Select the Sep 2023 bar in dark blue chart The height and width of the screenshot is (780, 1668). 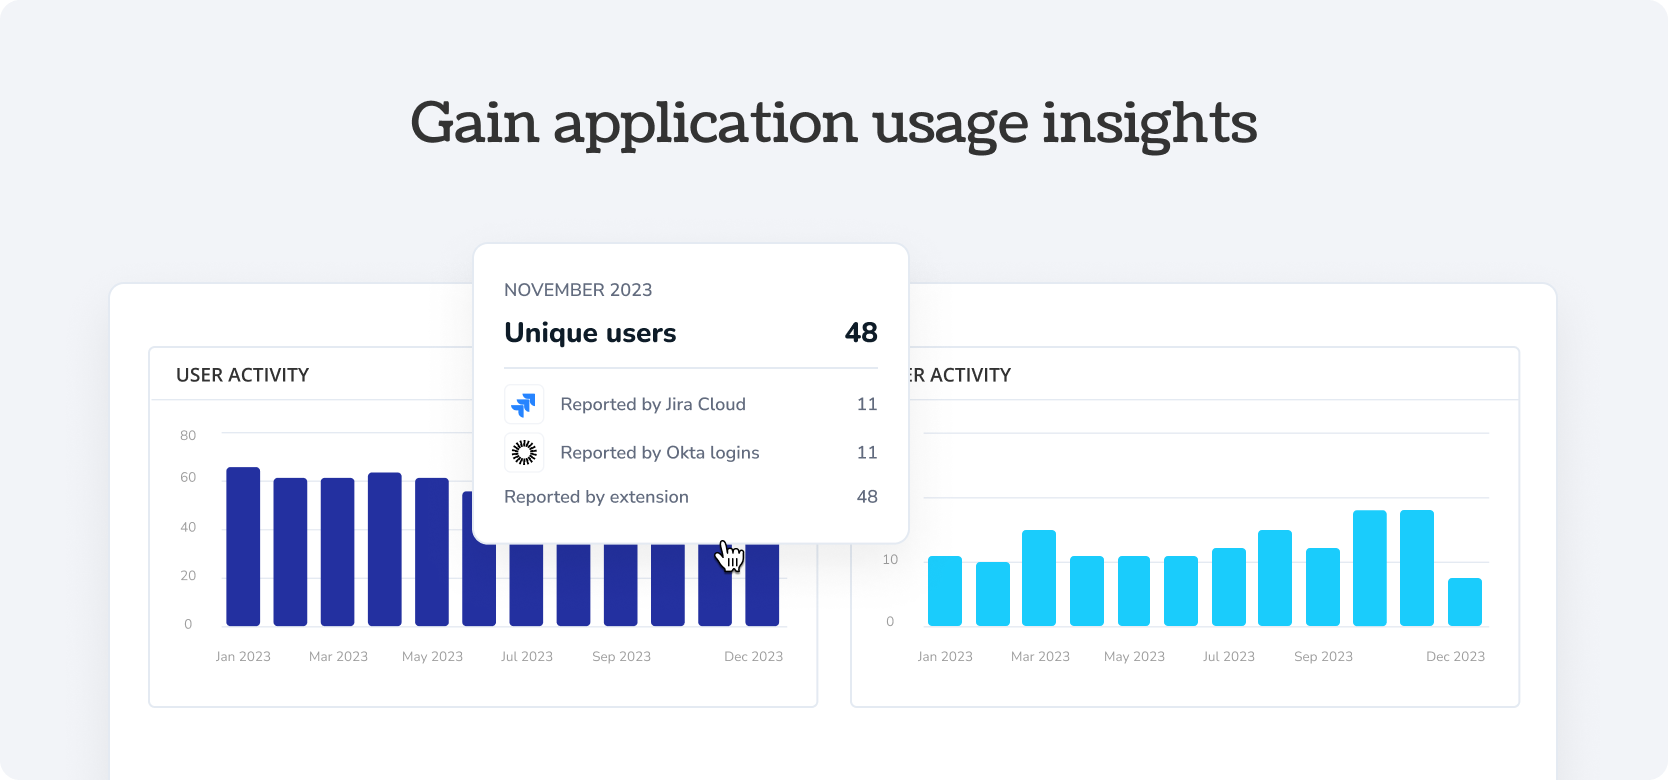click(x=621, y=585)
